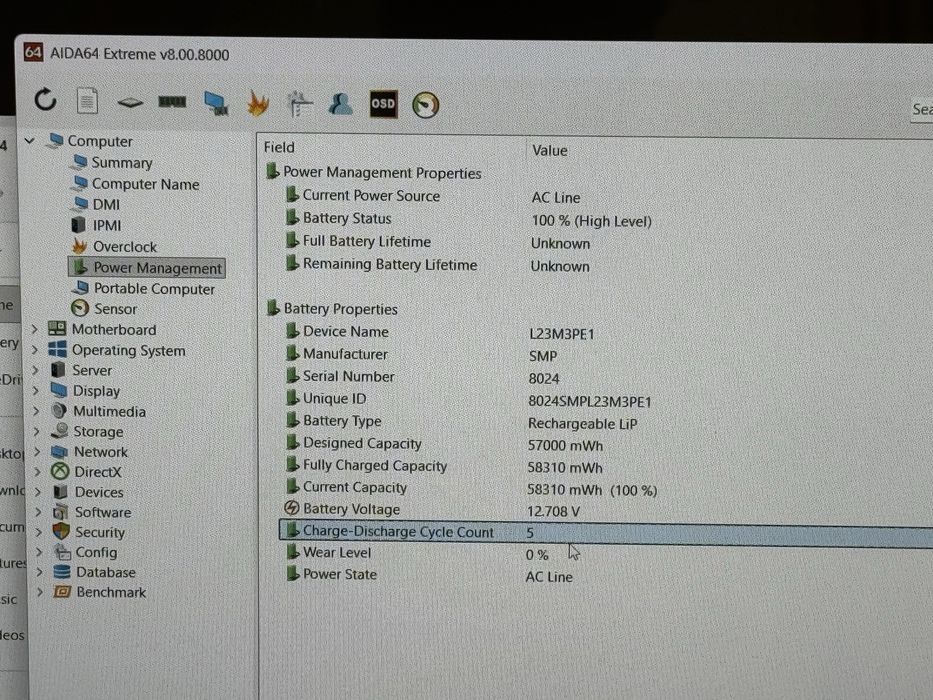Screen dimensions: 933x700
Task: Expand the Operating System node
Action: [35, 350]
